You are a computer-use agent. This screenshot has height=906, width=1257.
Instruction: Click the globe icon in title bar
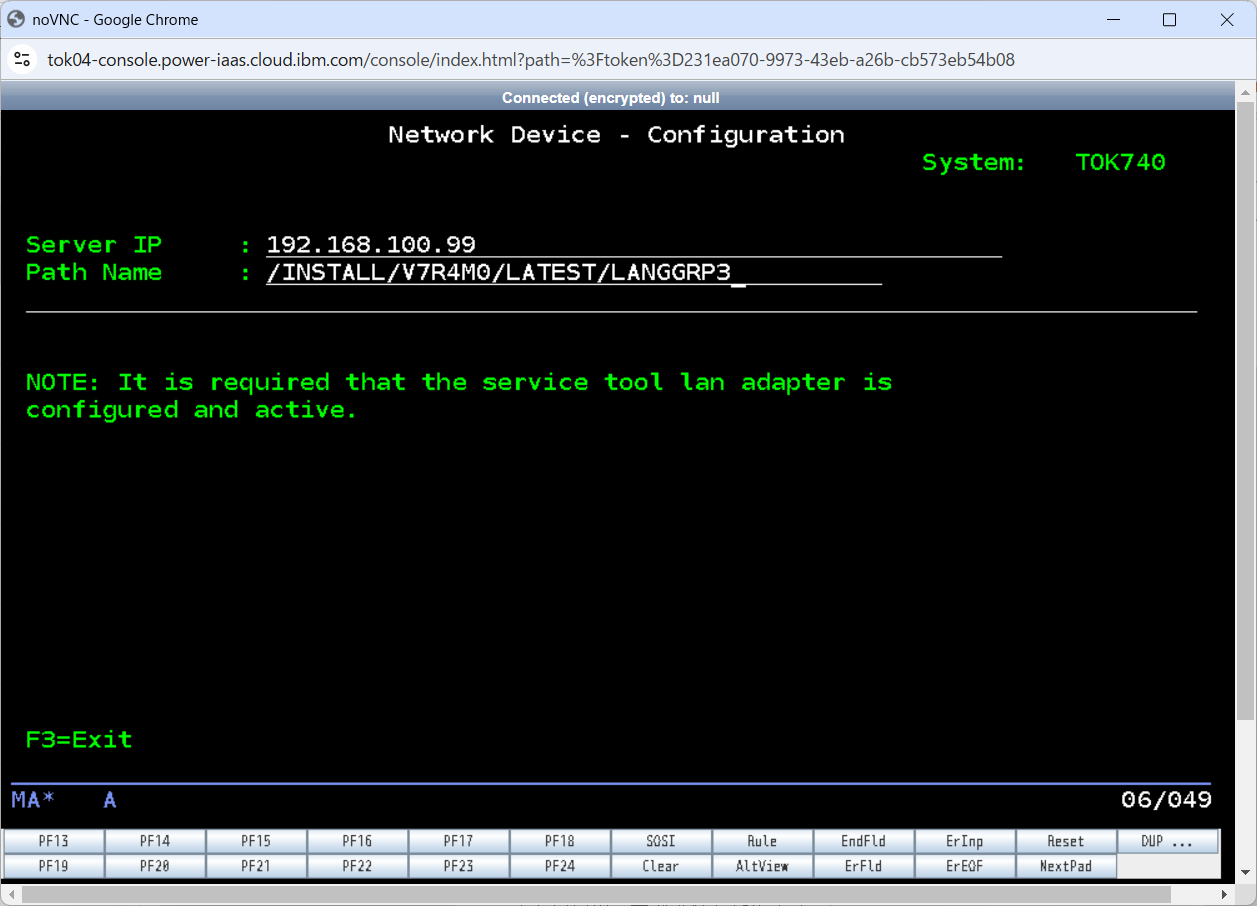(16, 19)
